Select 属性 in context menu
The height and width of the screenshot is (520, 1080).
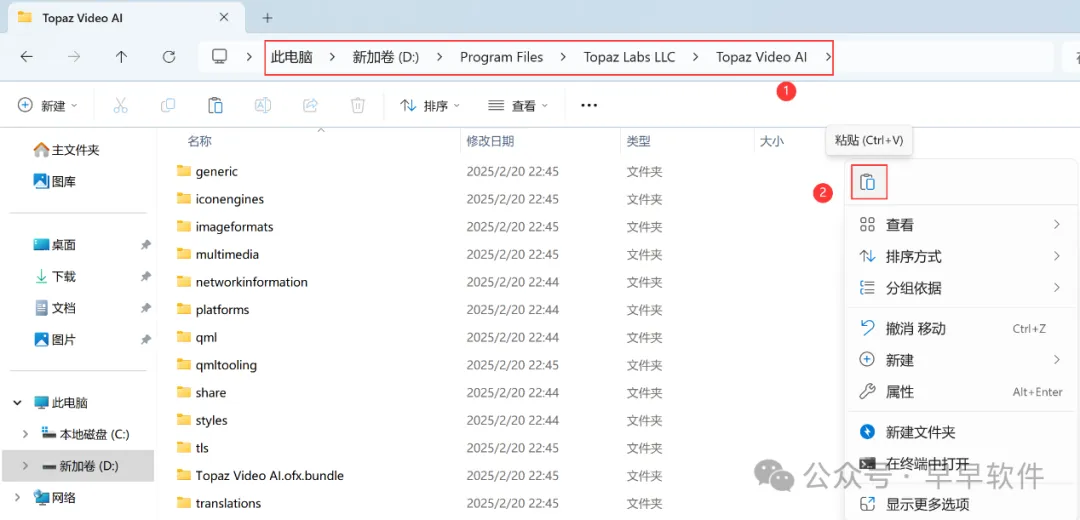pyautogui.click(x=961, y=392)
